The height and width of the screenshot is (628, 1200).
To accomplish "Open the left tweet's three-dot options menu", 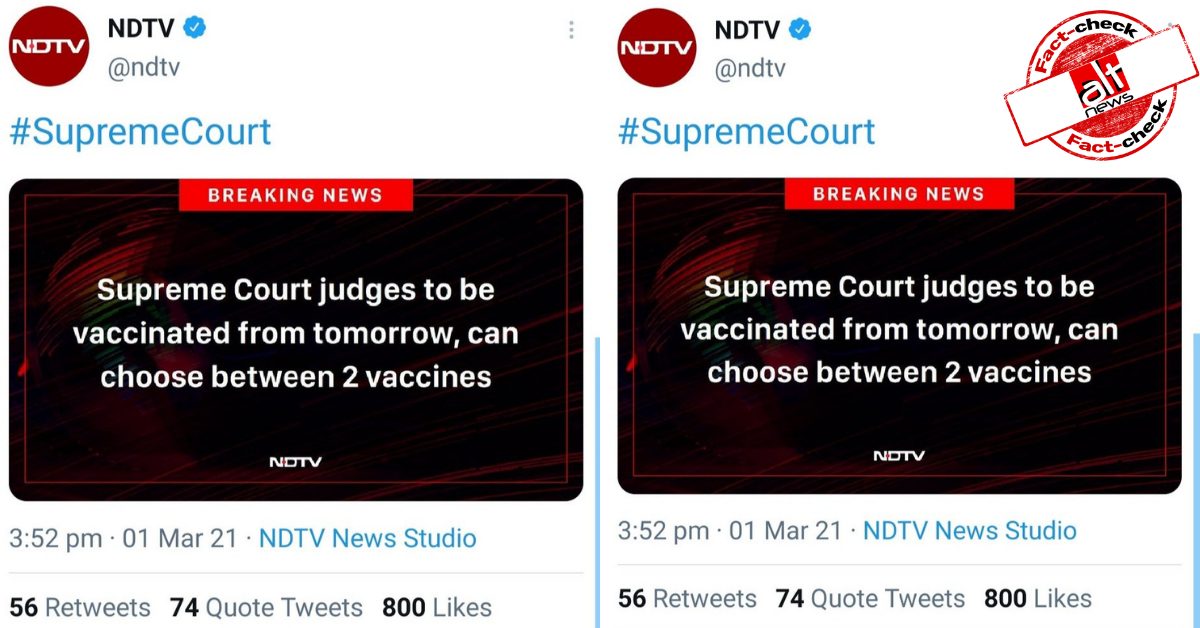I will 571,30.
